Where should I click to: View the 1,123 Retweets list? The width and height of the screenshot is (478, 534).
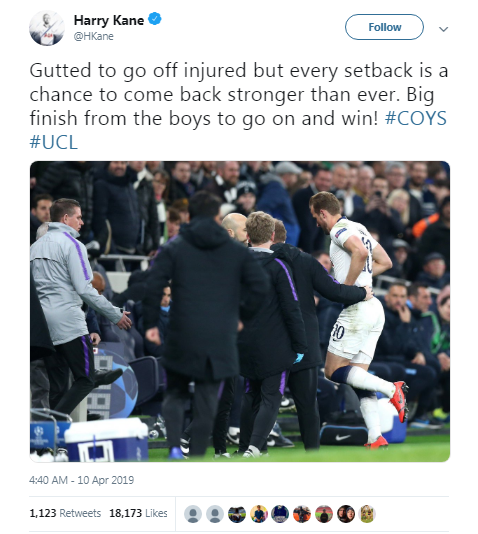click(x=65, y=513)
